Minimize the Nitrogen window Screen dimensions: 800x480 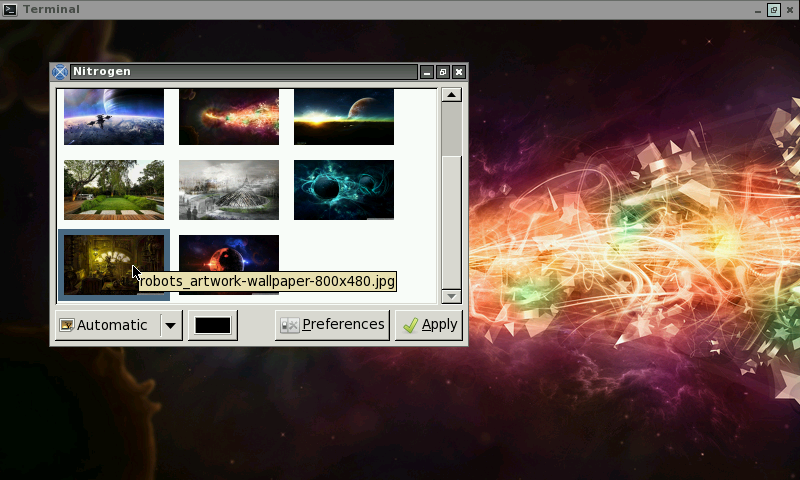pos(427,72)
